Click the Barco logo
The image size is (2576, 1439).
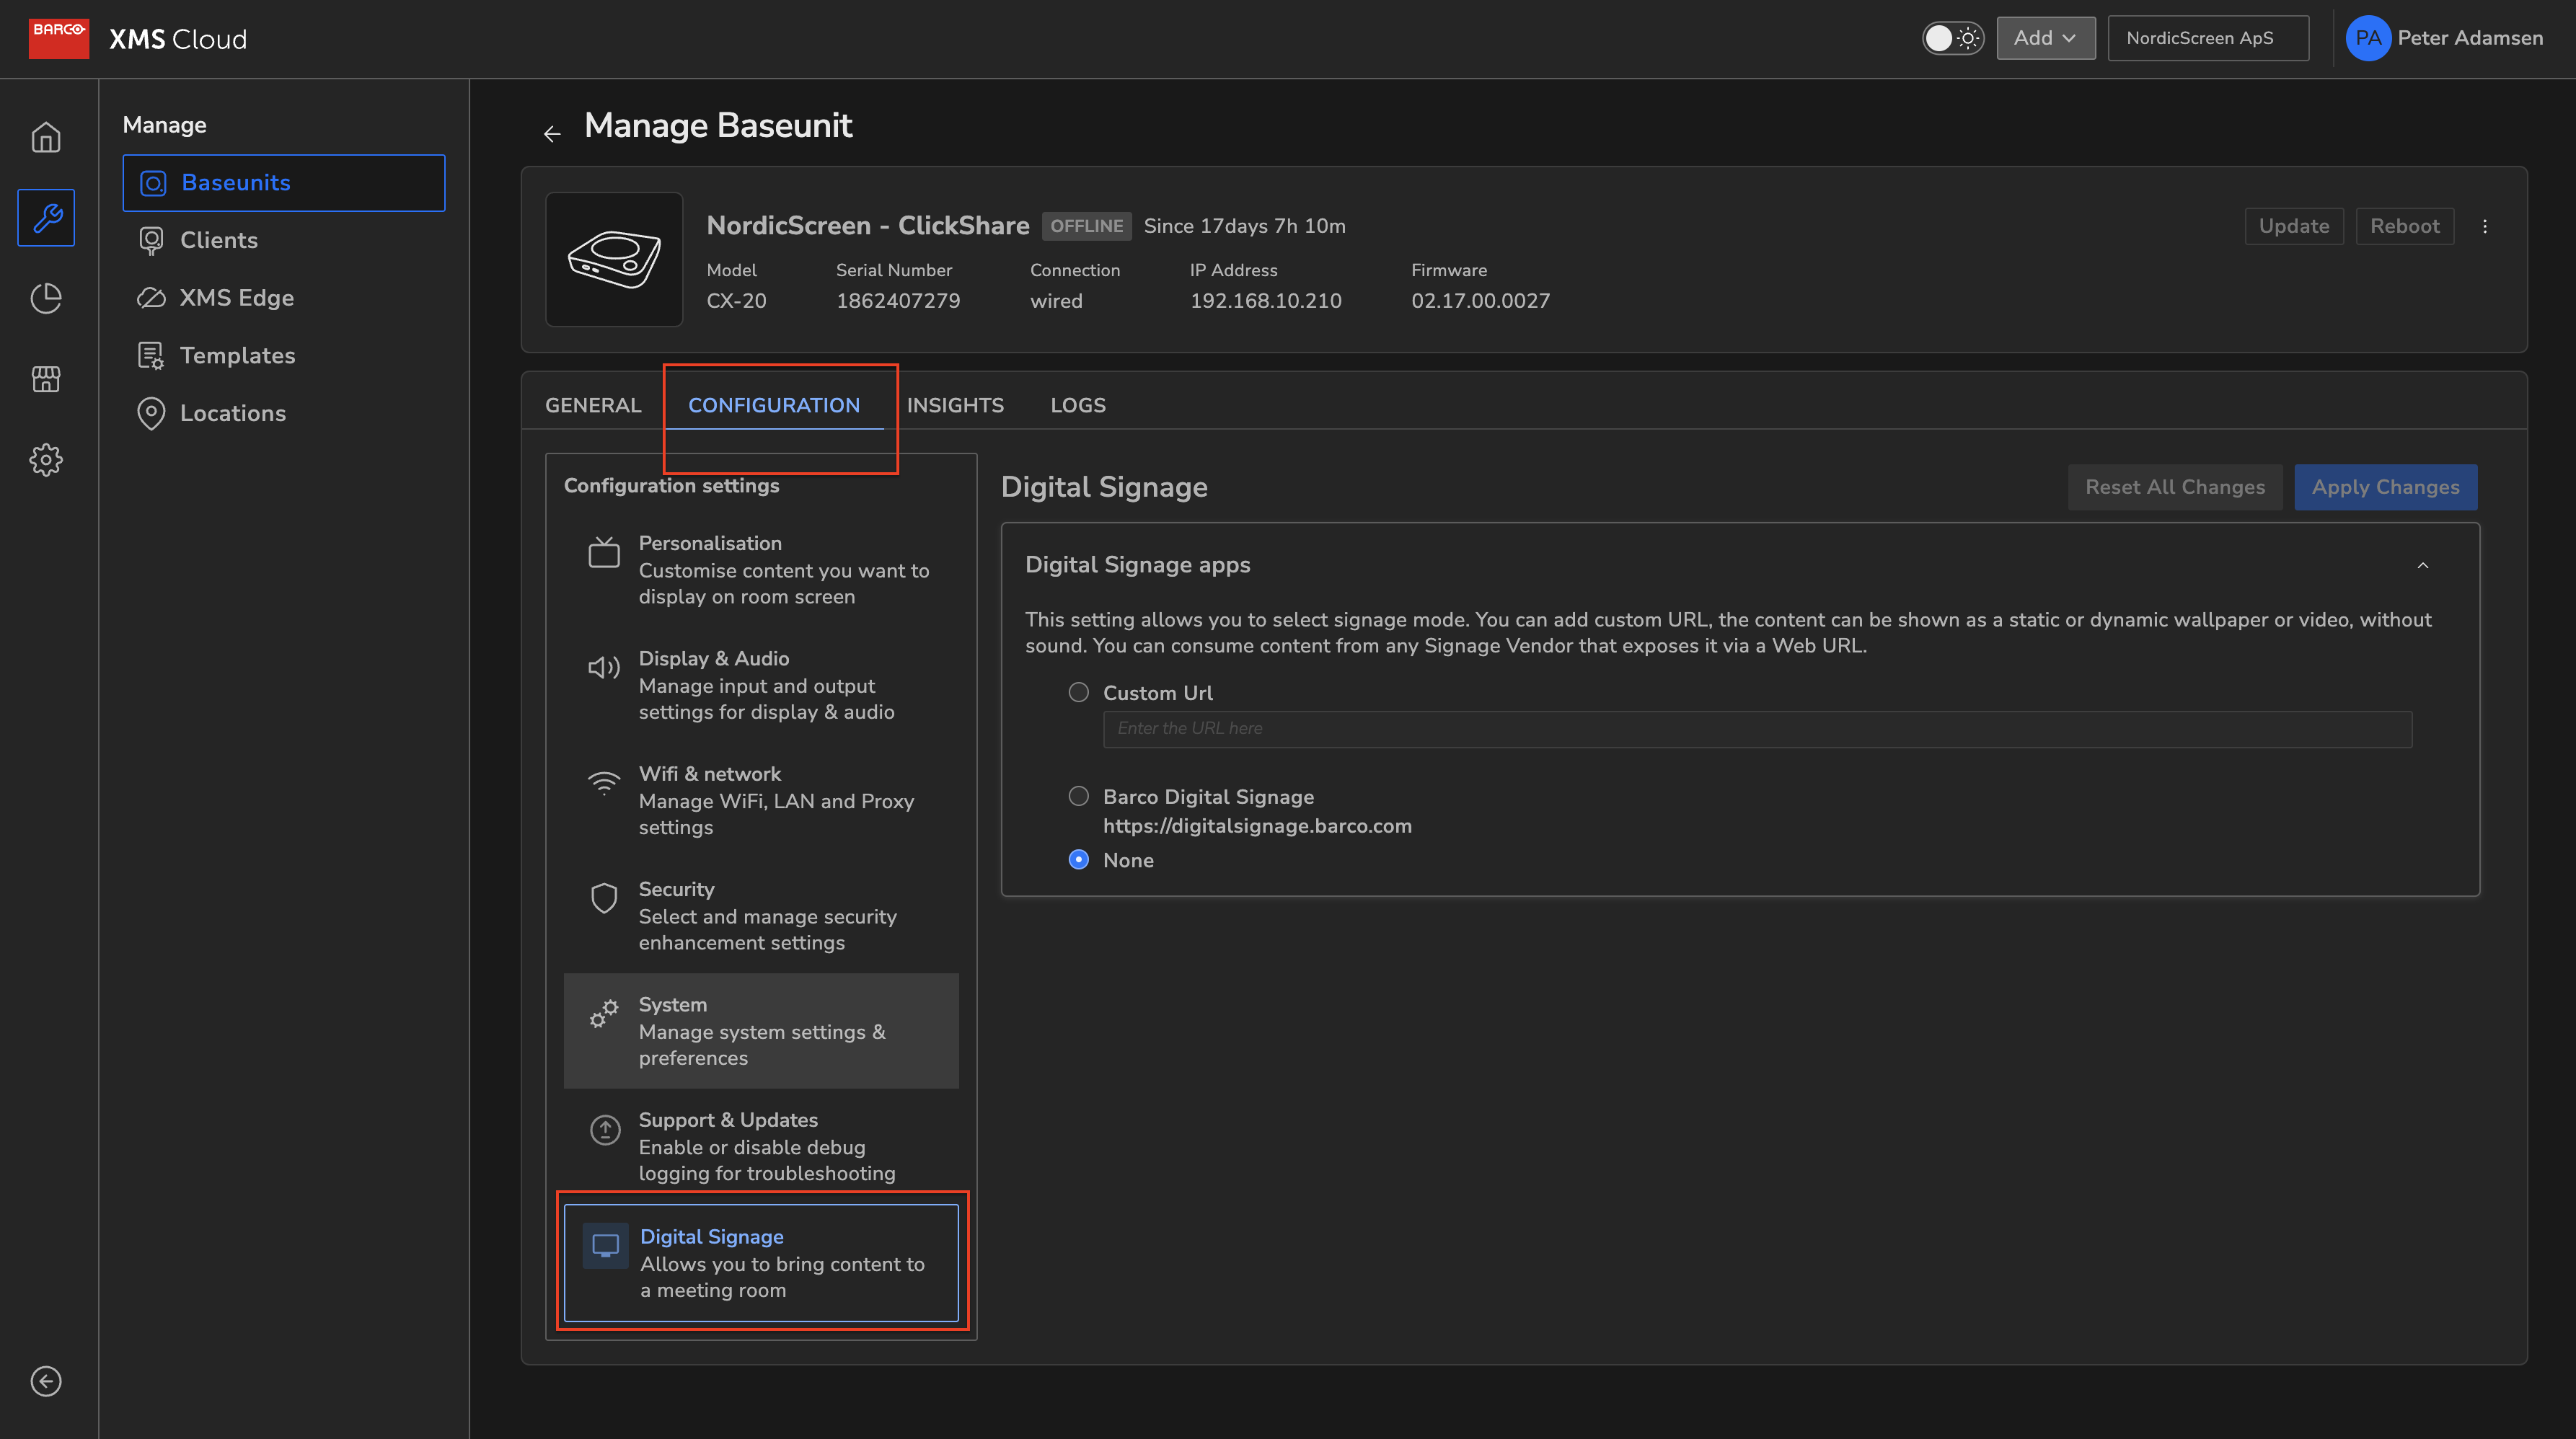coord(58,38)
